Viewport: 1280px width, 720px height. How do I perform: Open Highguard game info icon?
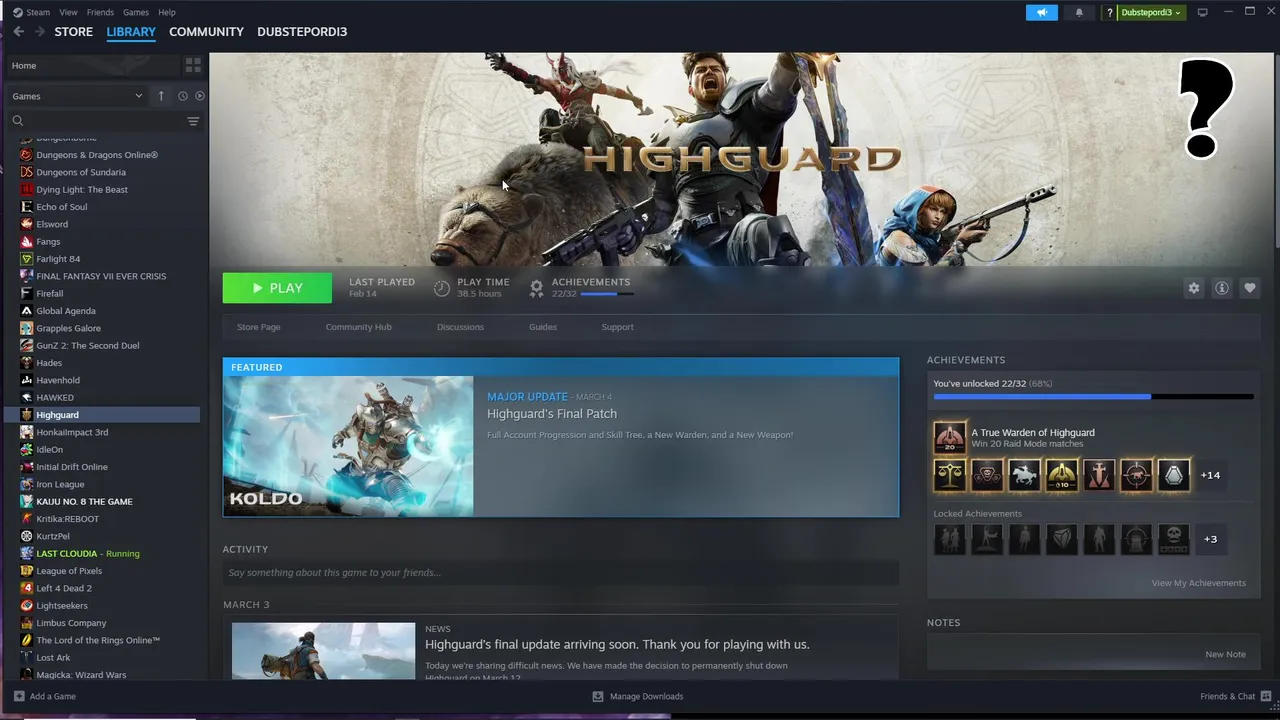click(1221, 288)
